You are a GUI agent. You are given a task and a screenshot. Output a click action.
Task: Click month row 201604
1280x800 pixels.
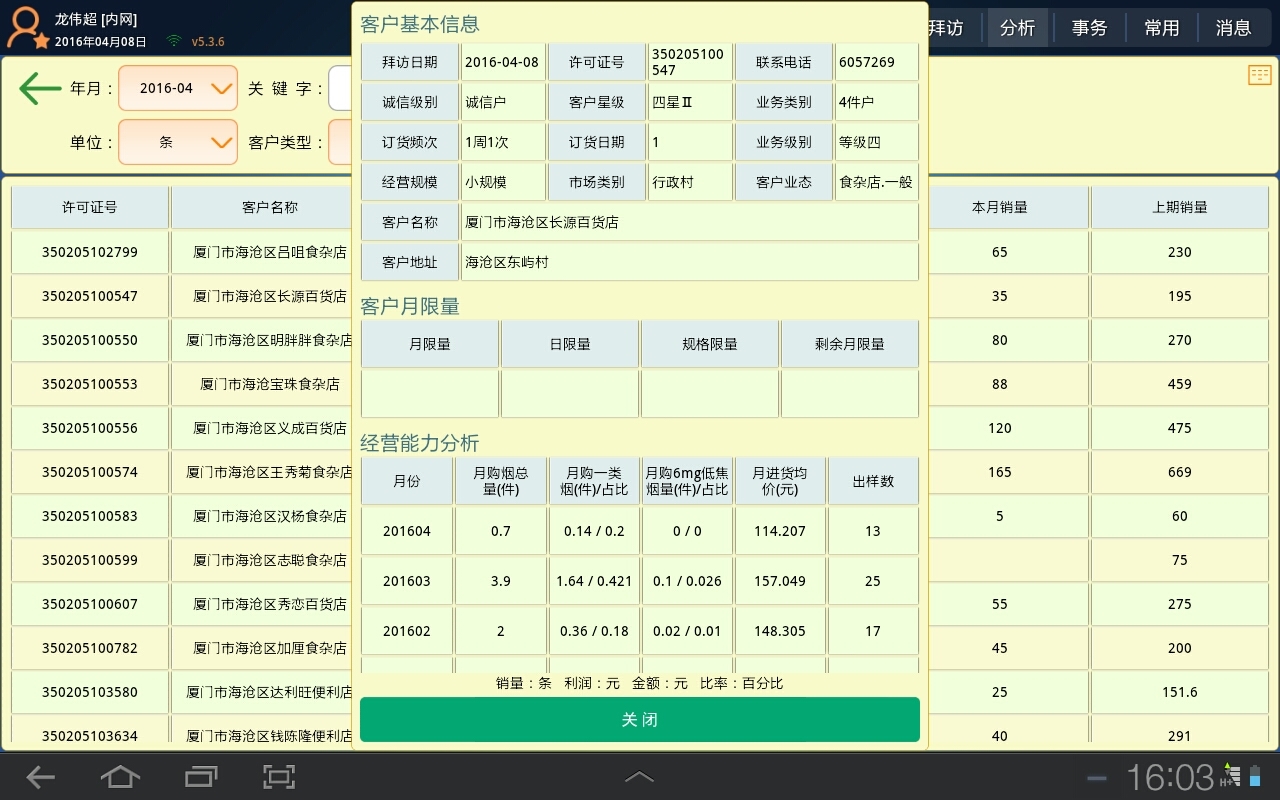[407, 531]
